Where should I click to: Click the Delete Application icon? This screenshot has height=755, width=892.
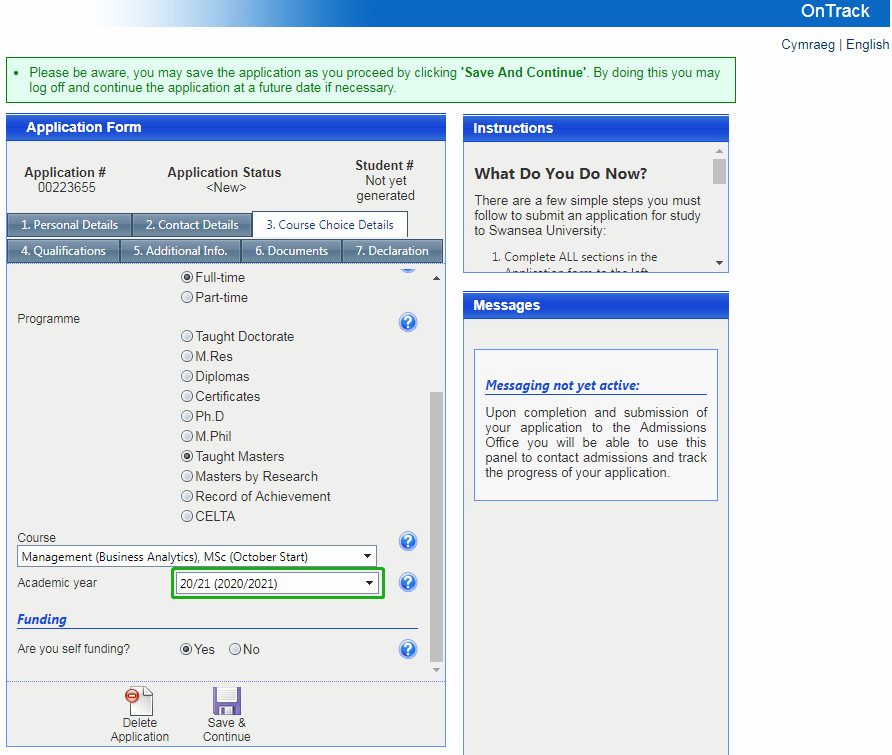point(139,701)
